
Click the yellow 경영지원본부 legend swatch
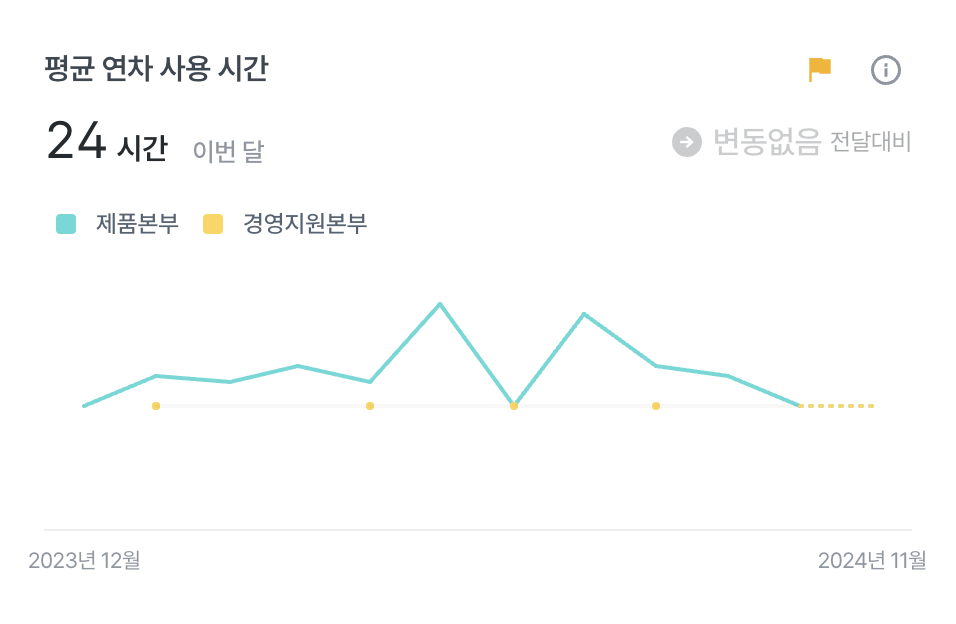tap(213, 224)
